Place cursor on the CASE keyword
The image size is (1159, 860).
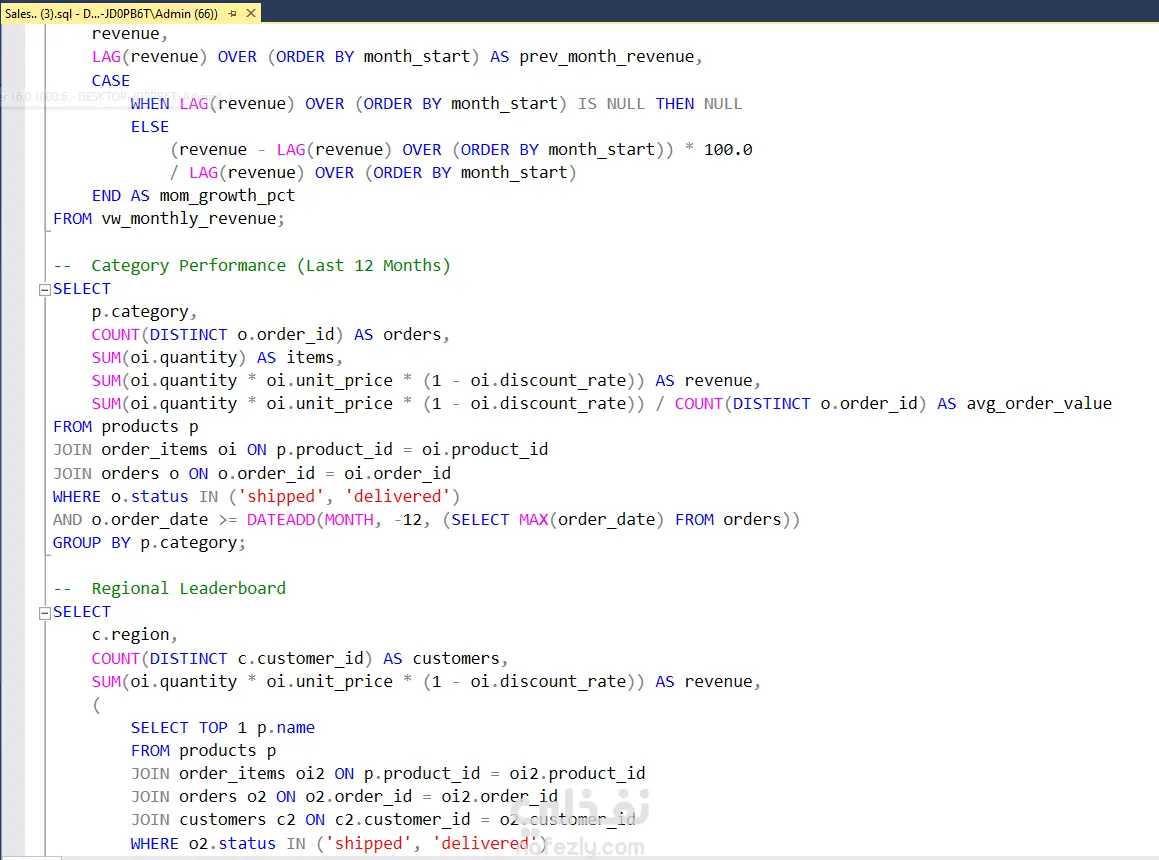[x=111, y=81]
